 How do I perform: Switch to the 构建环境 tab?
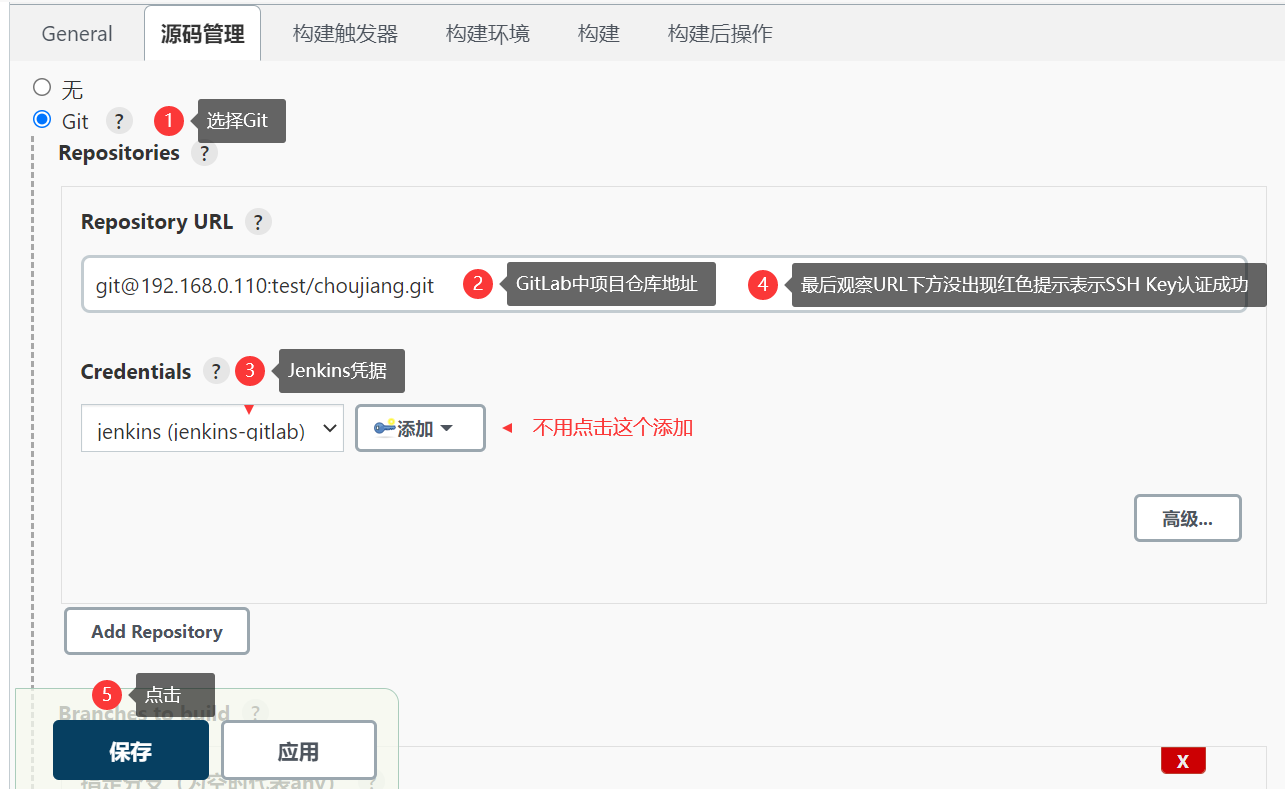pos(488,33)
